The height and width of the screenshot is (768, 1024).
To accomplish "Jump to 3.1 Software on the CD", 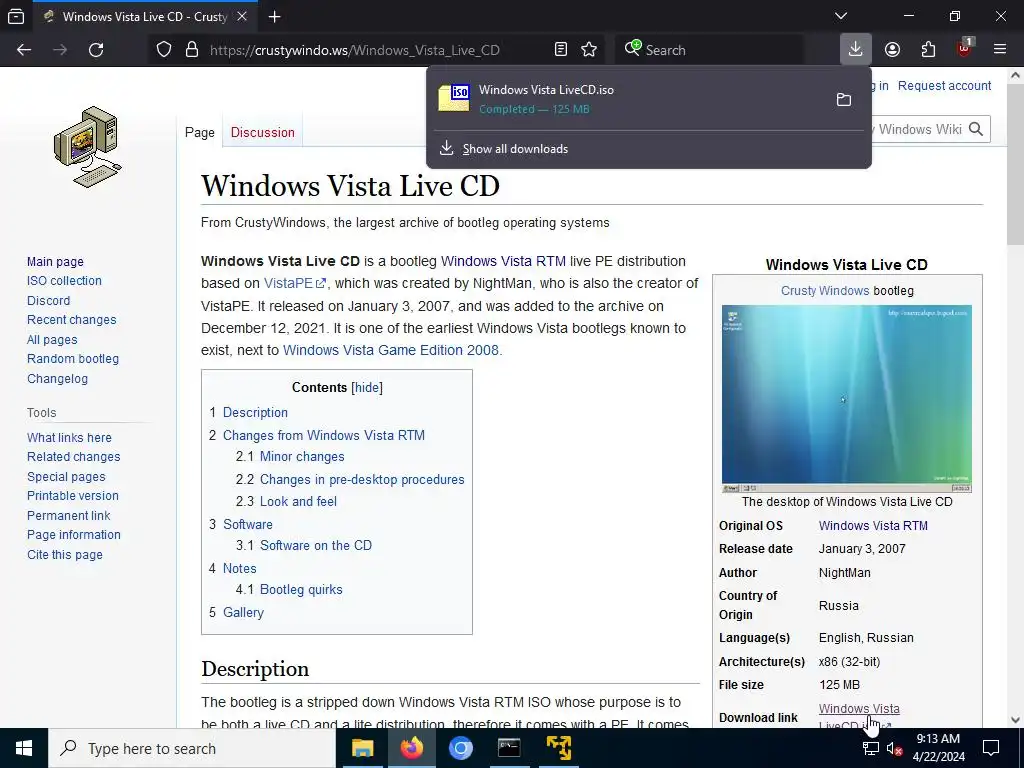I will pos(304,546).
